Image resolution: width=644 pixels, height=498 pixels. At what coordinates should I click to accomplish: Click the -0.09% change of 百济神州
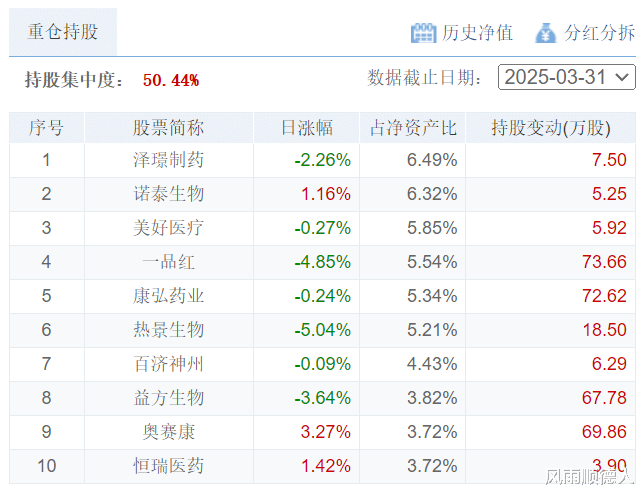click(x=322, y=364)
